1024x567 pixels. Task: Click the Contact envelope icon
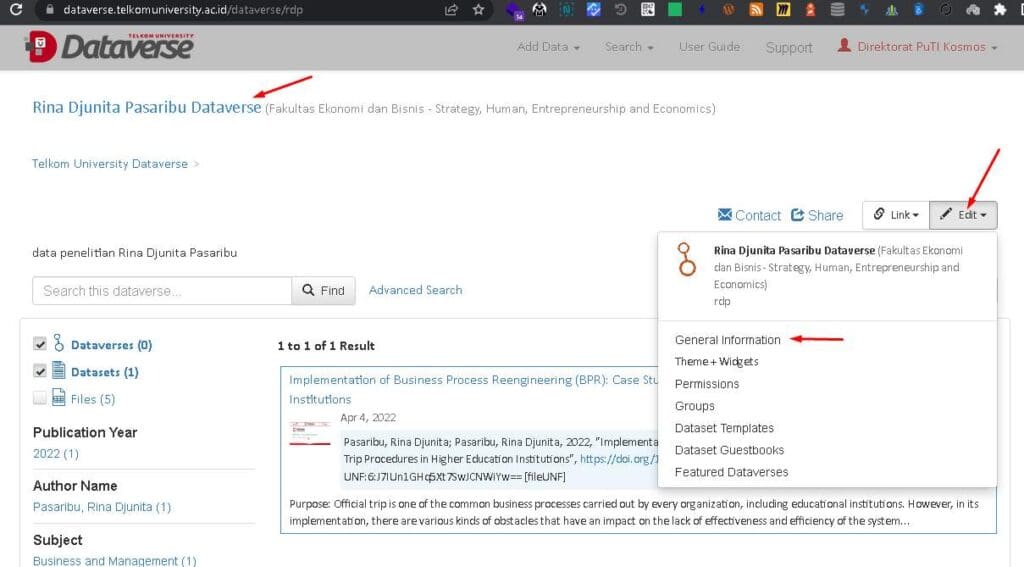coord(724,215)
